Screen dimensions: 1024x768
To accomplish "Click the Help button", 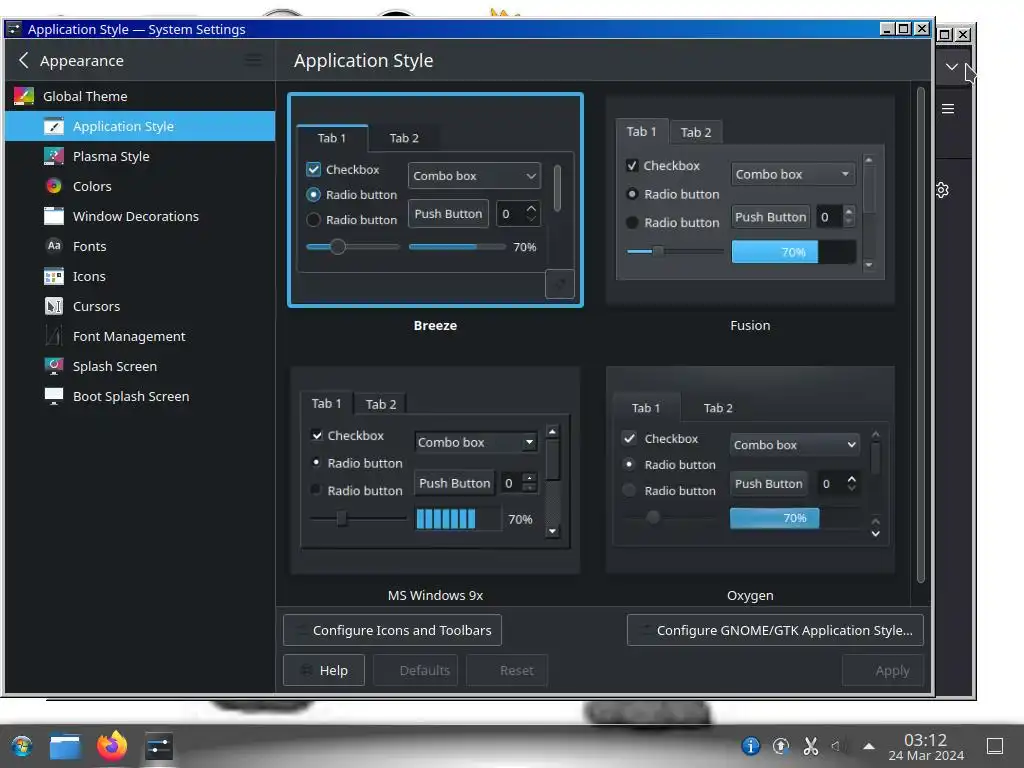I will [x=324, y=671].
